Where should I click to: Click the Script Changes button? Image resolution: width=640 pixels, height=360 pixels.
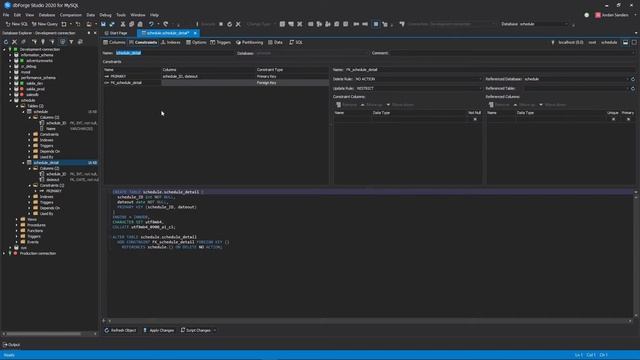[x=196, y=330]
